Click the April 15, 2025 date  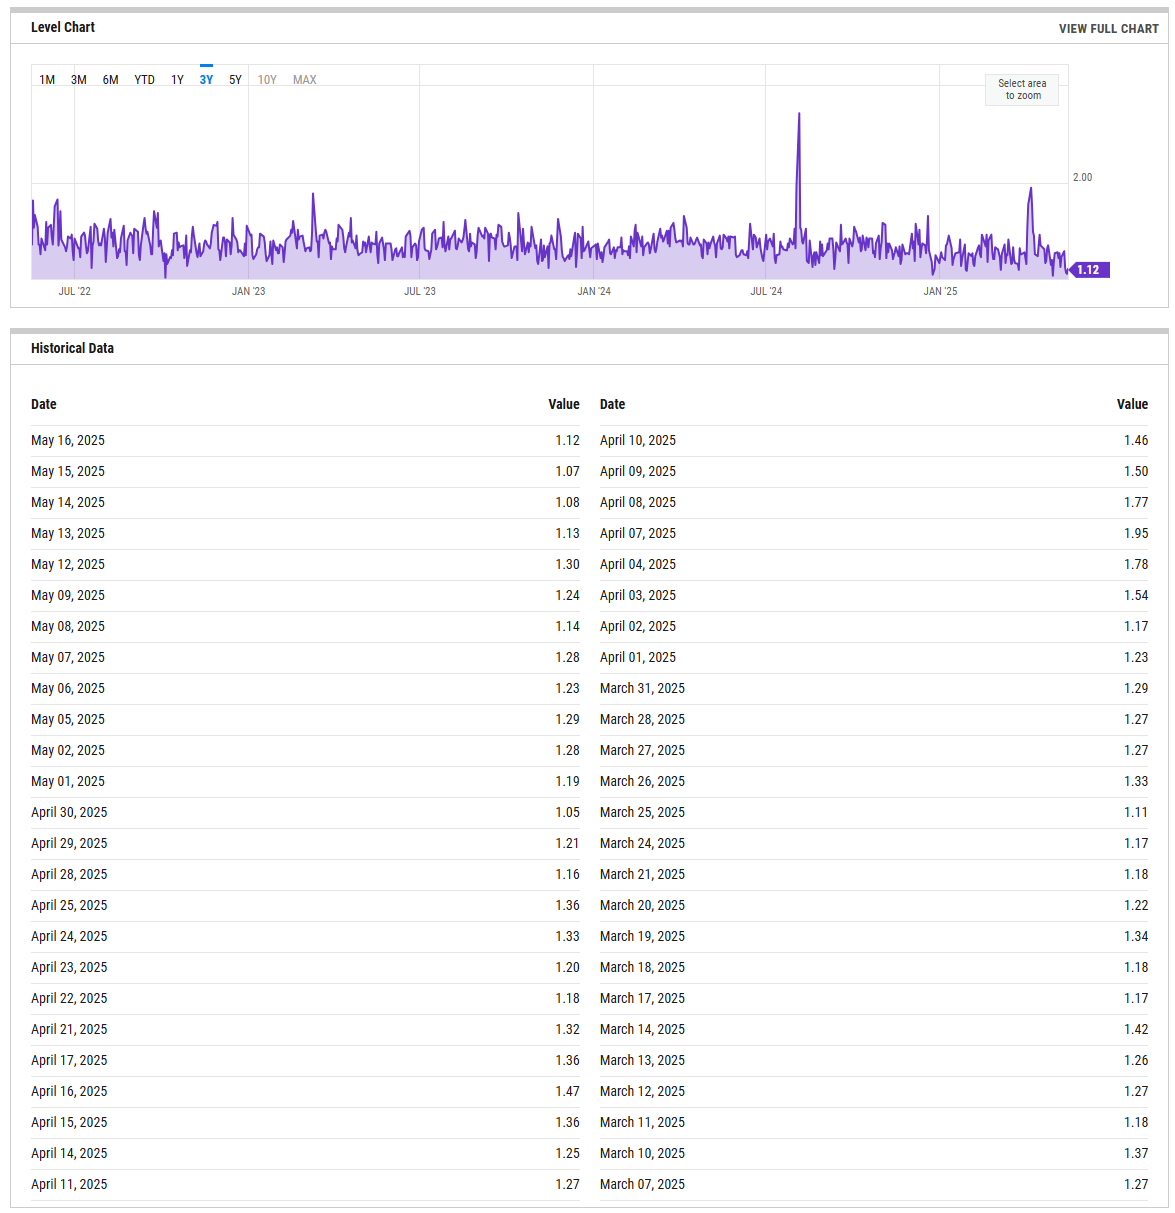(x=69, y=1123)
